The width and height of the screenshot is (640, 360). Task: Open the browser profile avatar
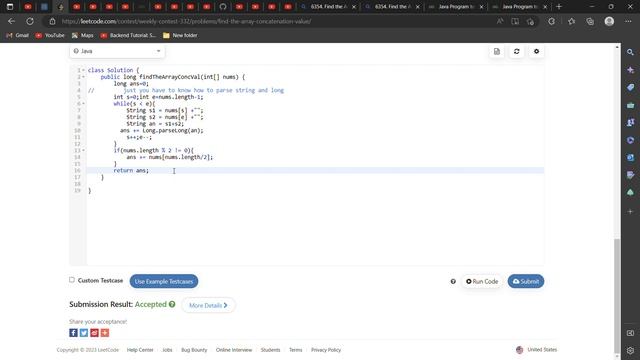tap(609, 21)
